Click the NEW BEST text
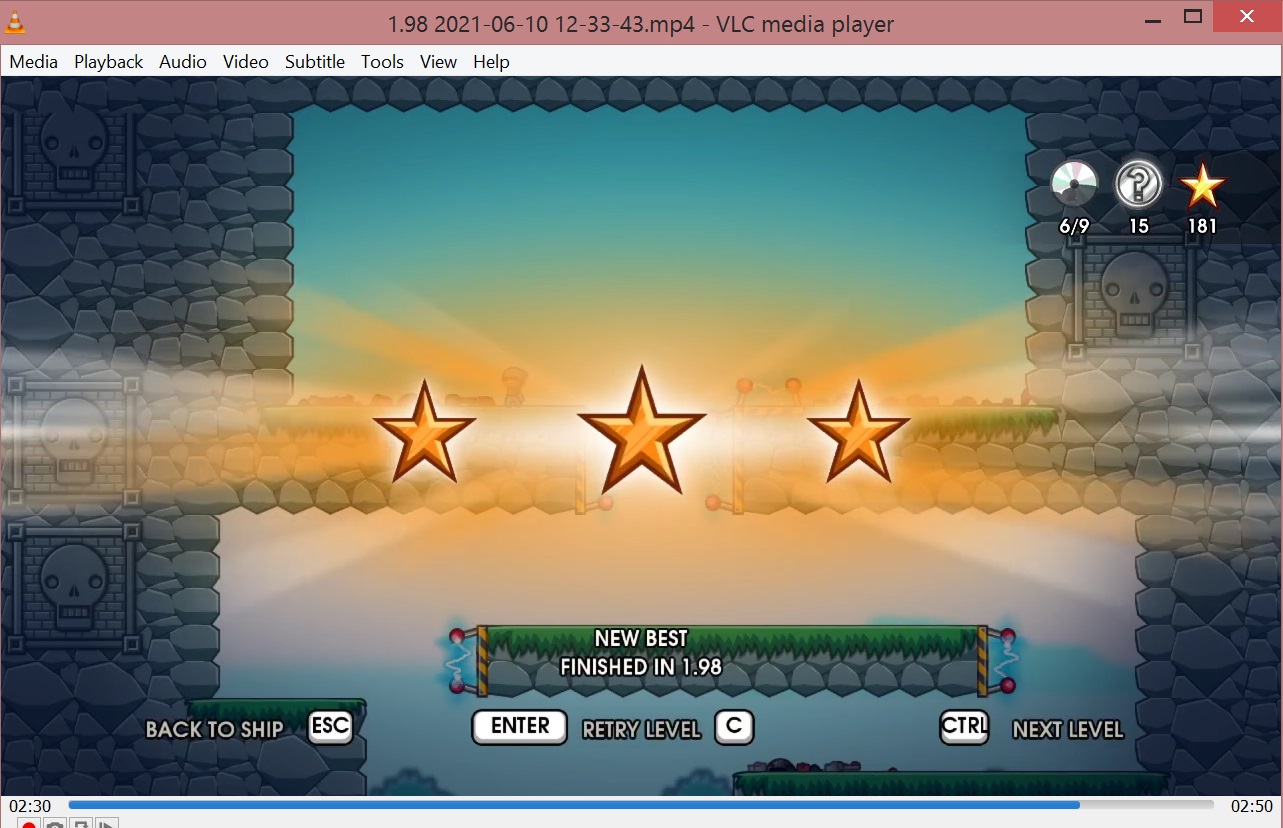Image resolution: width=1283 pixels, height=828 pixels. click(641, 638)
